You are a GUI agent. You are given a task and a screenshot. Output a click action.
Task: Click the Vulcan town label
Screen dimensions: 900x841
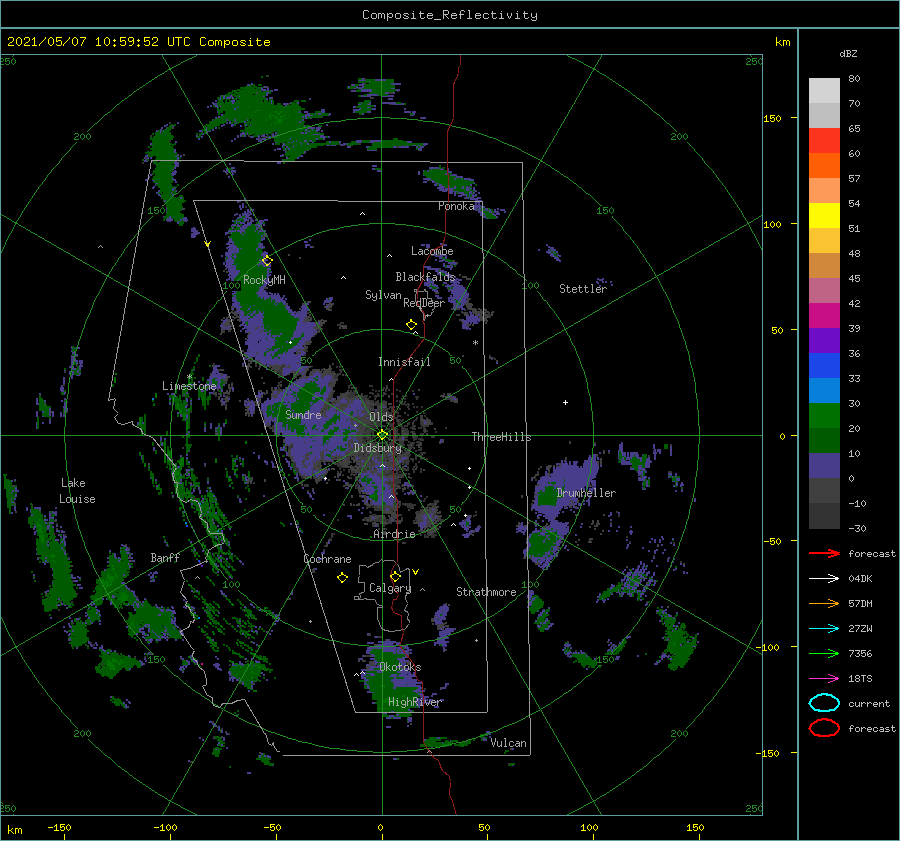(x=508, y=743)
